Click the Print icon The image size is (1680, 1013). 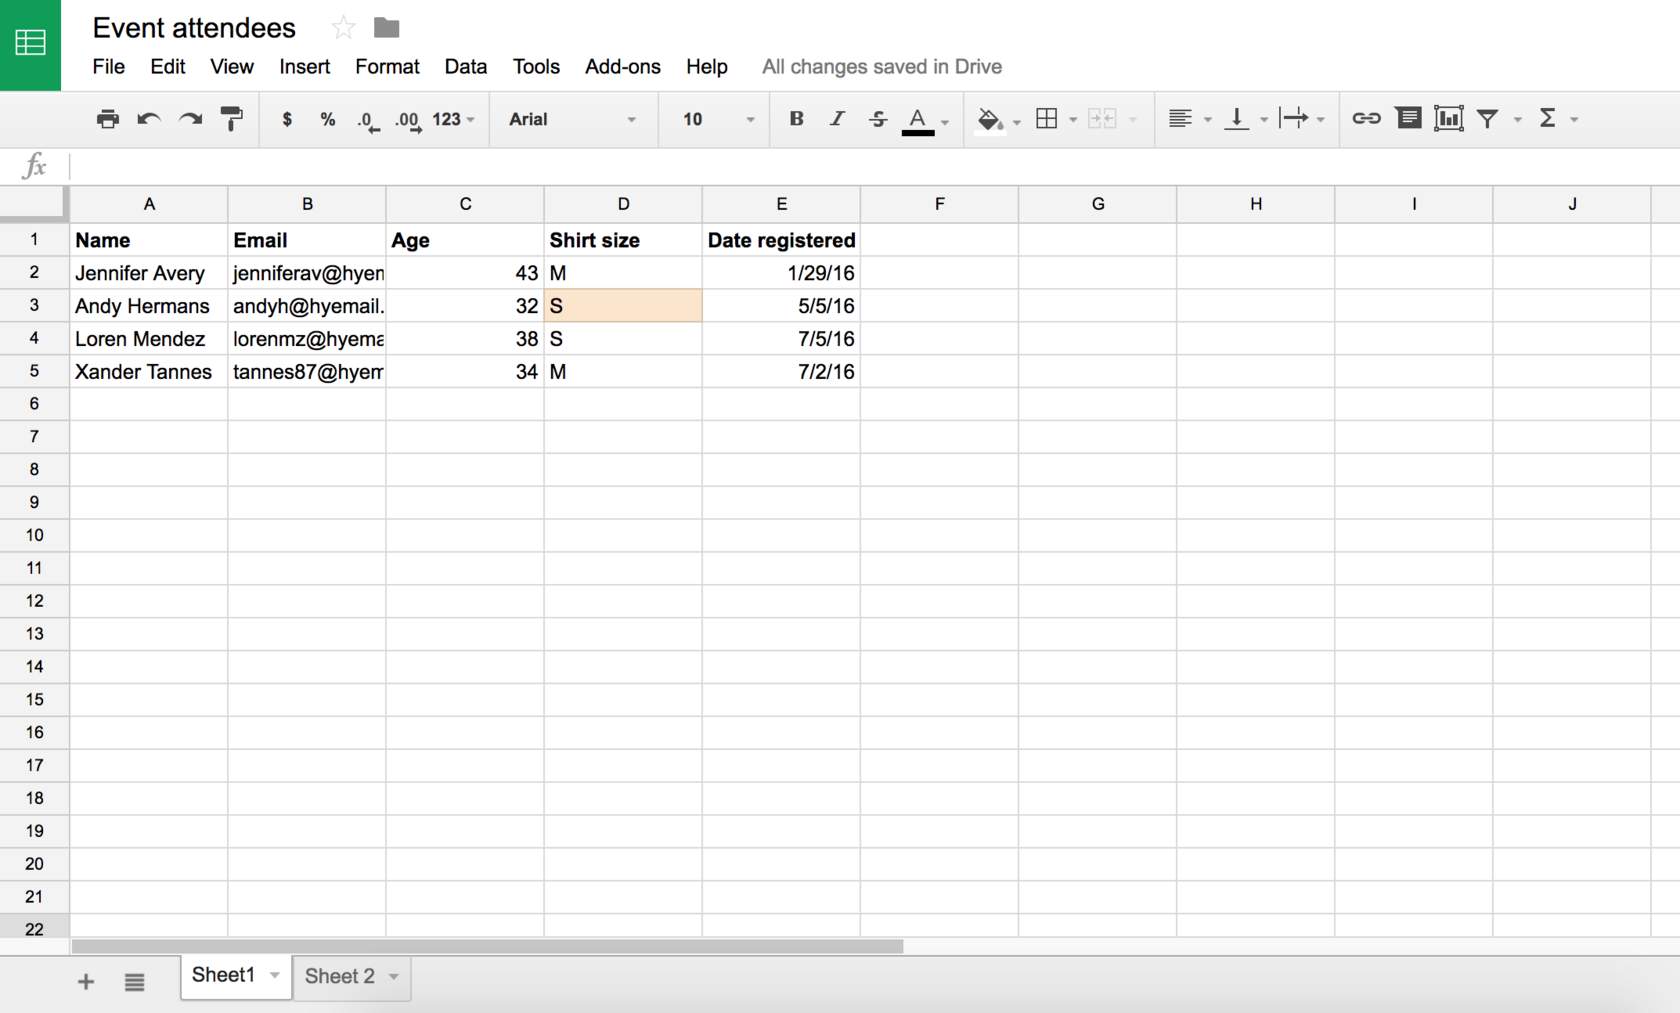(108, 119)
